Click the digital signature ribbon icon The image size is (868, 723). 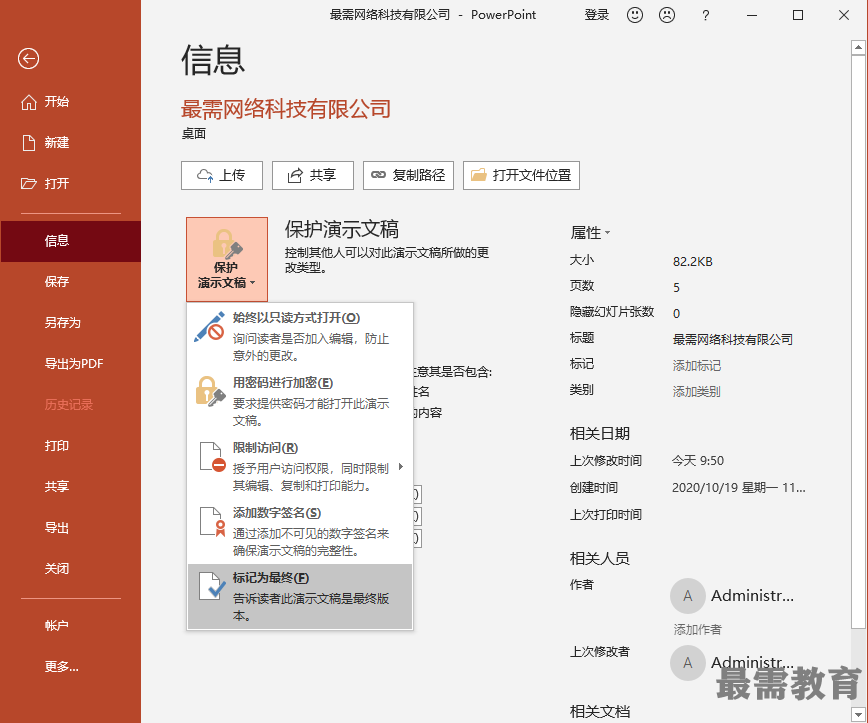coord(212,522)
